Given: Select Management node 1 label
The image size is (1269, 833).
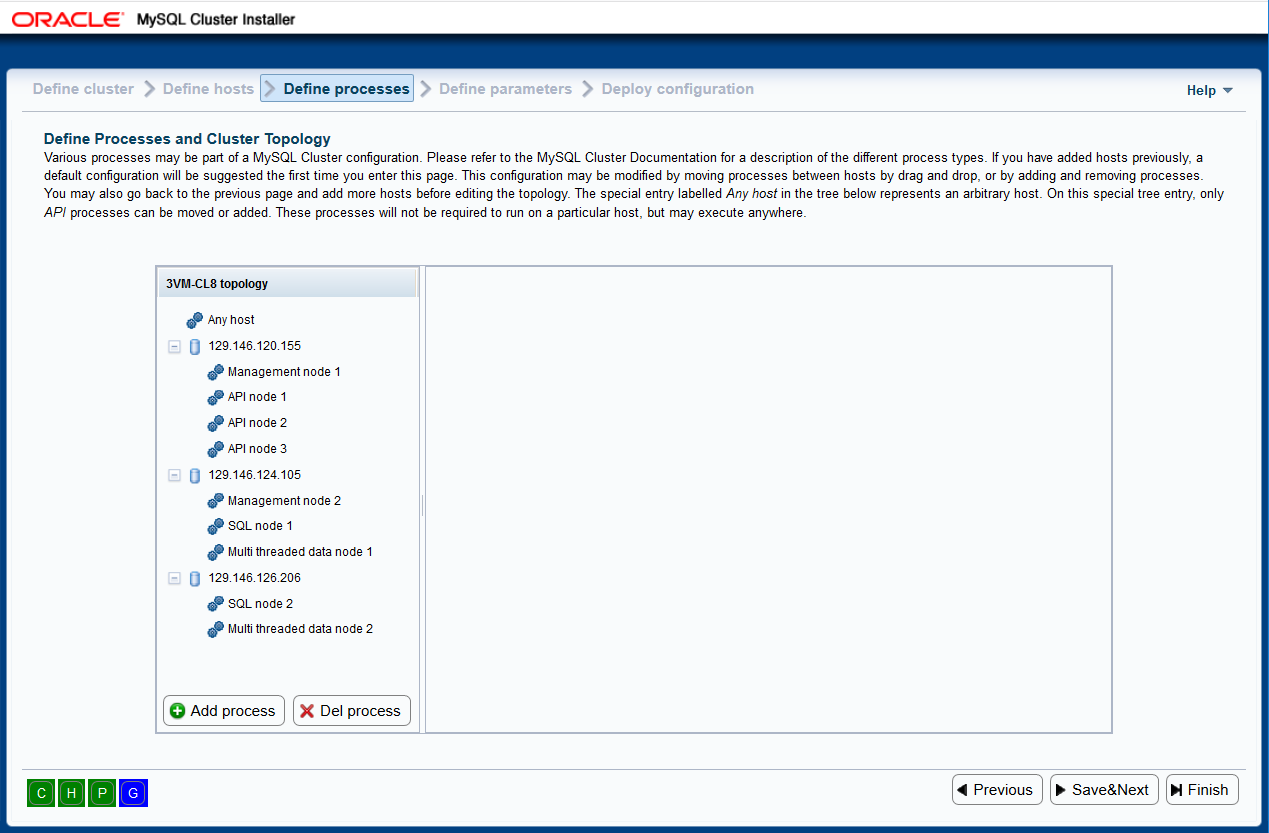Looking at the screenshot, I should [284, 372].
